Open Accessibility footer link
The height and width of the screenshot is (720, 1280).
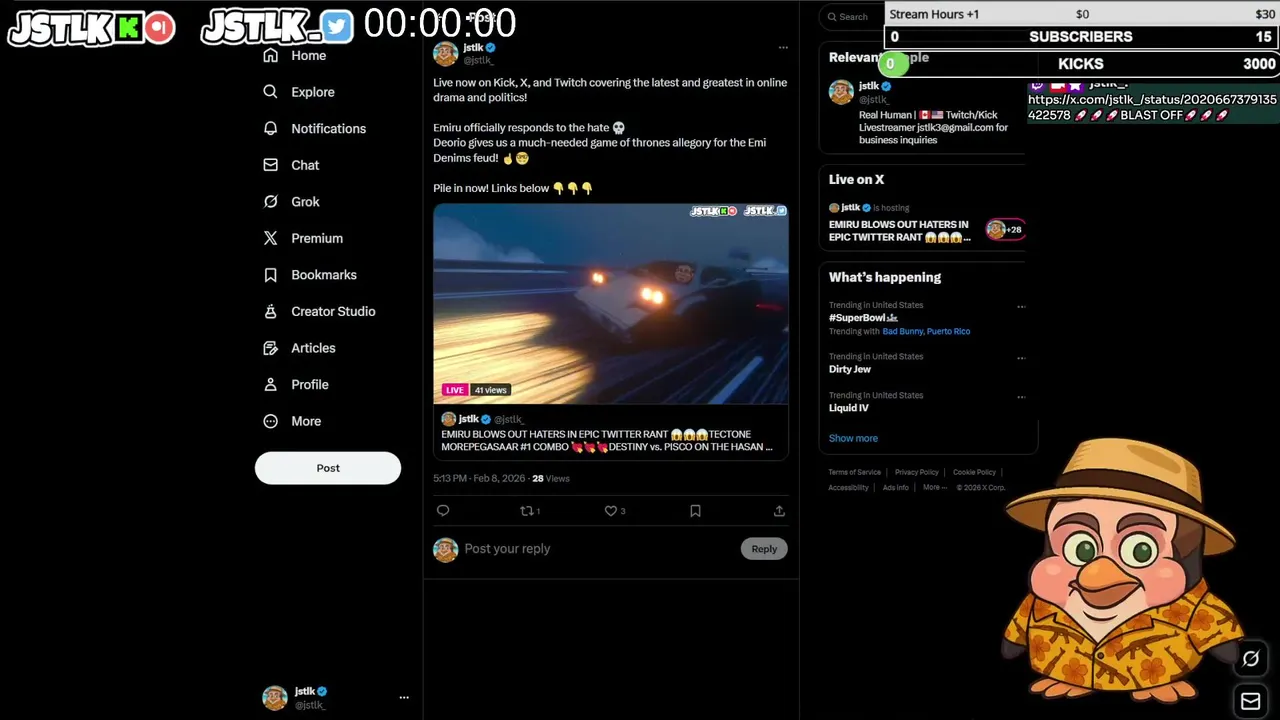click(x=848, y=488)
